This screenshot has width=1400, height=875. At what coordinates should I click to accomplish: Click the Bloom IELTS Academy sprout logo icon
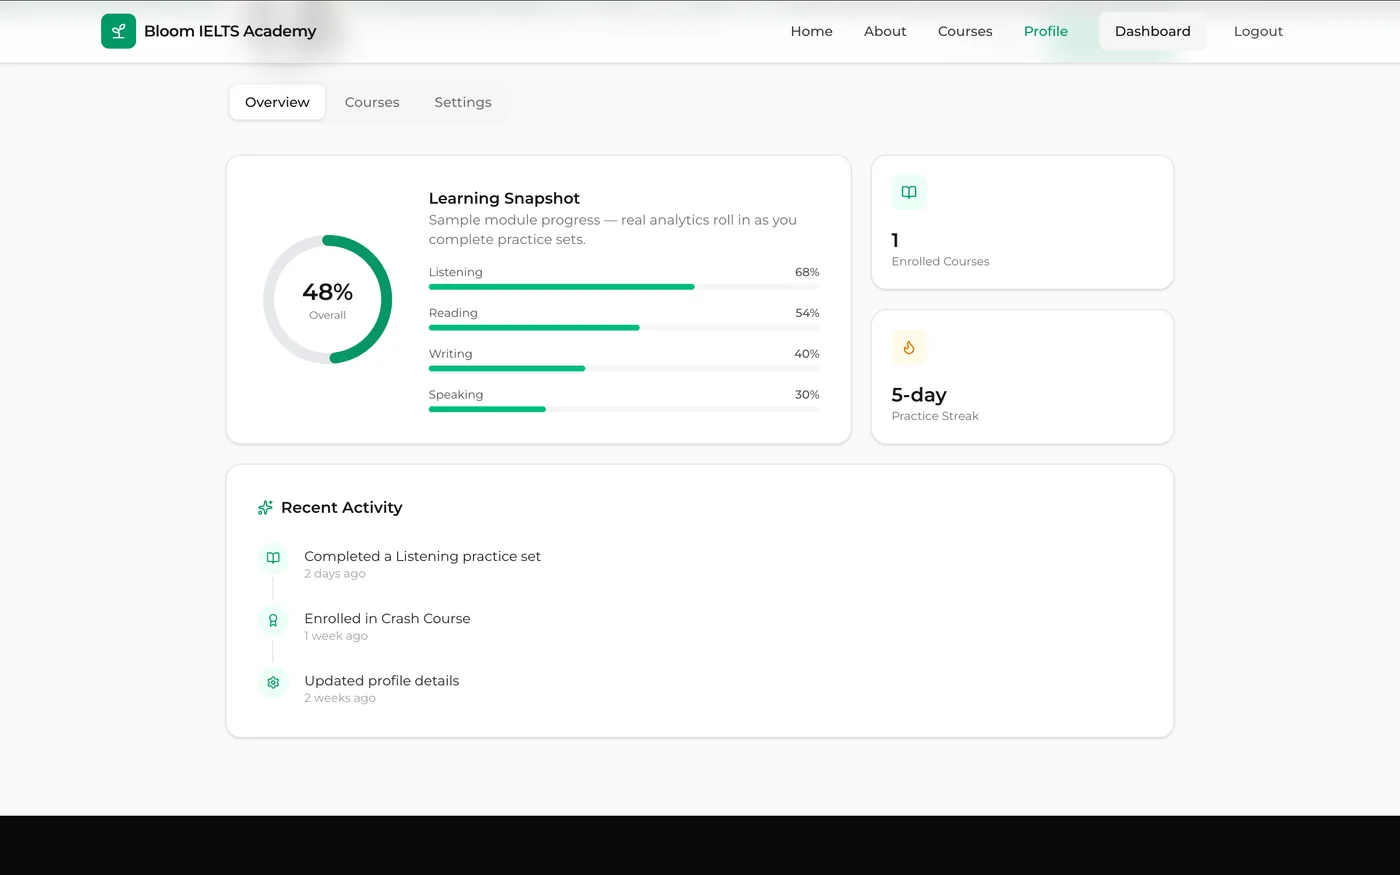(118, 31)
